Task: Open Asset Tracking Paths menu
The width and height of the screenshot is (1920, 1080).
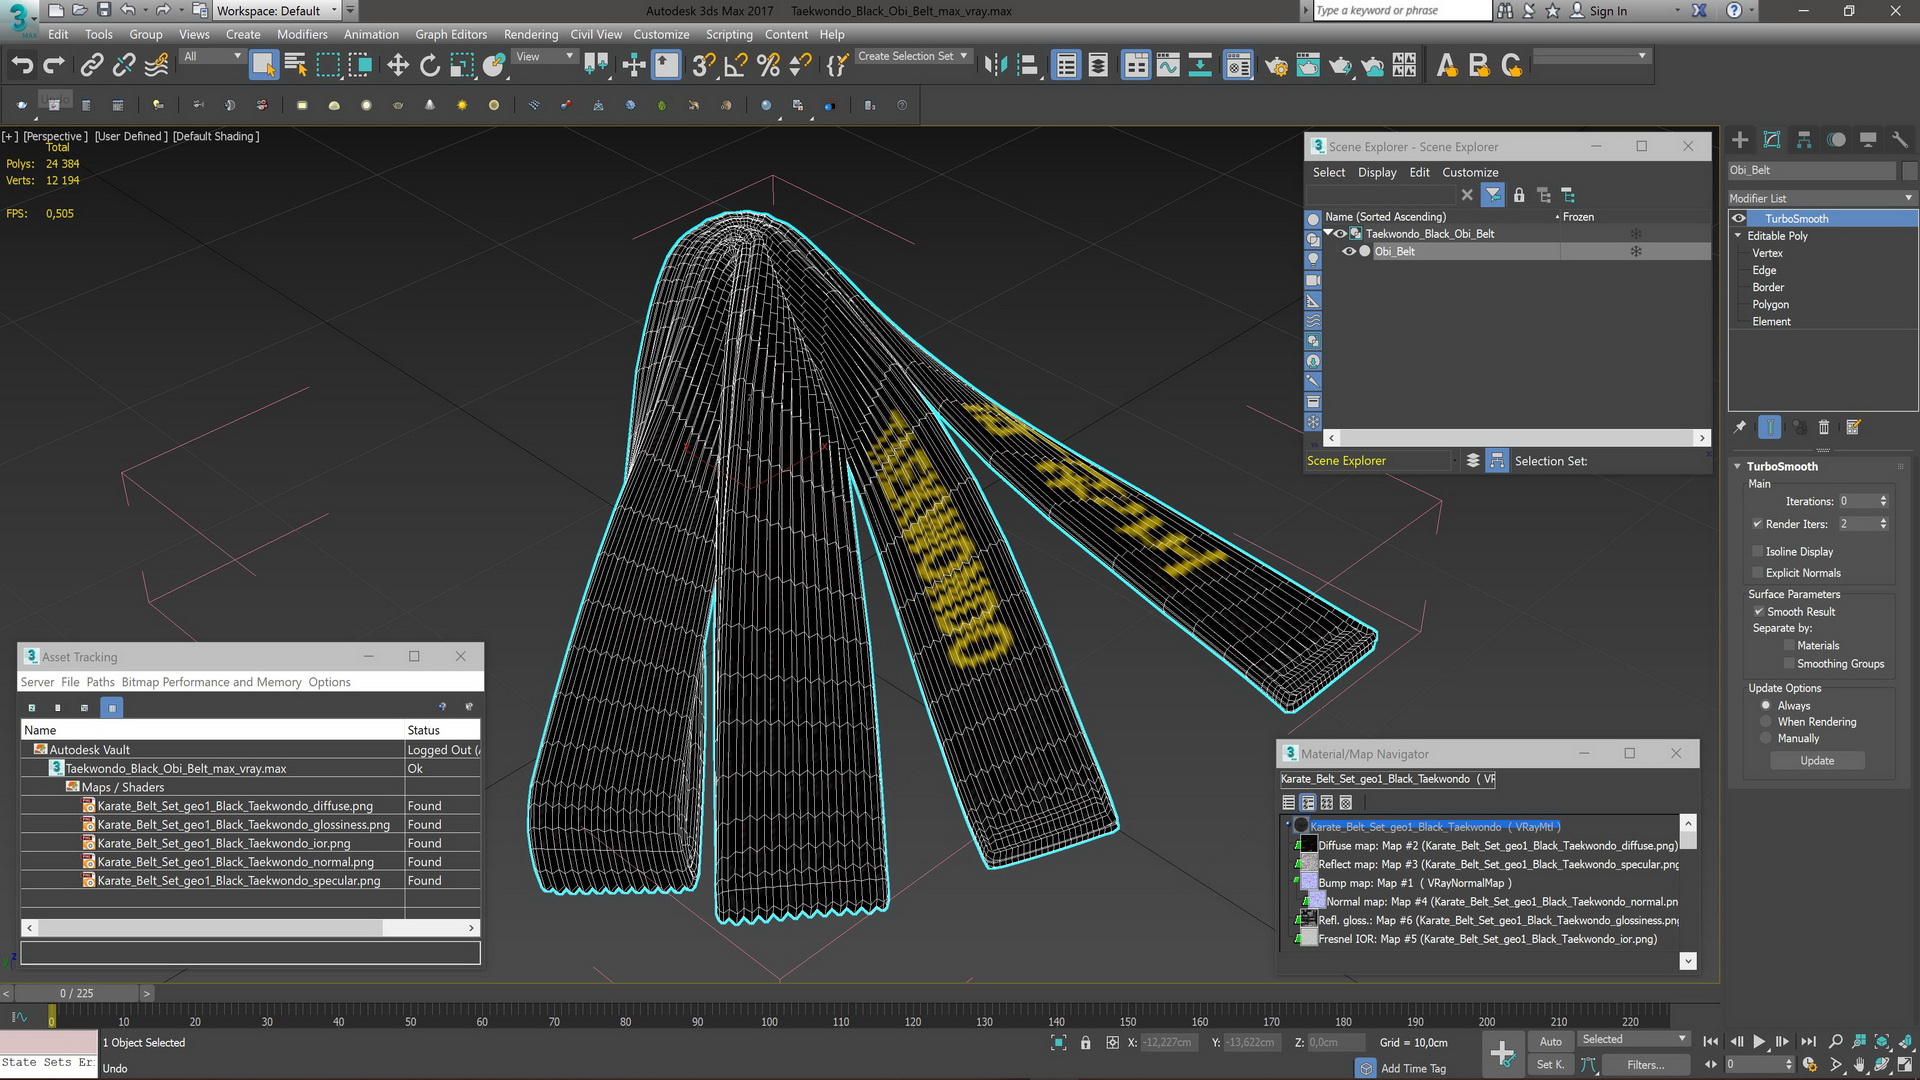Action: 100,682
